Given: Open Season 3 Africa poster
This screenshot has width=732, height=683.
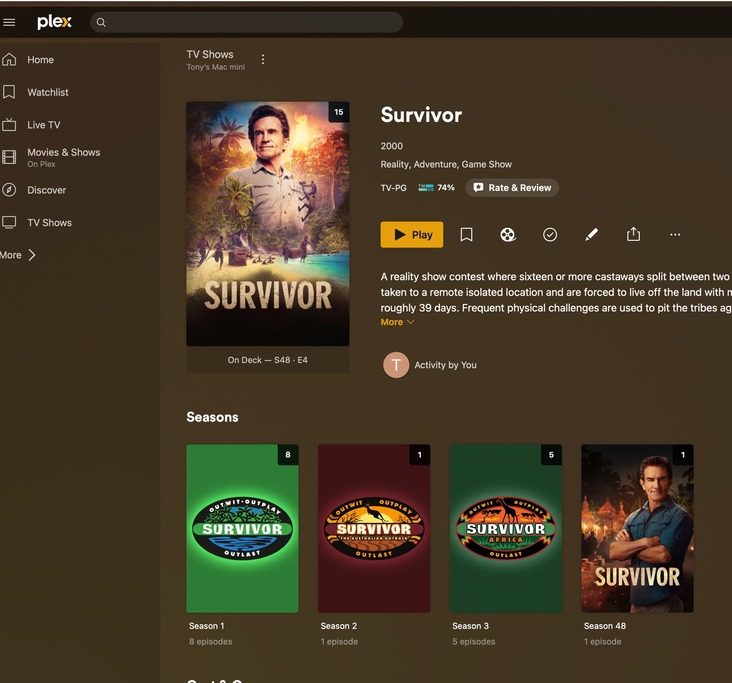Looking at the screenshot, I should 506,528.
